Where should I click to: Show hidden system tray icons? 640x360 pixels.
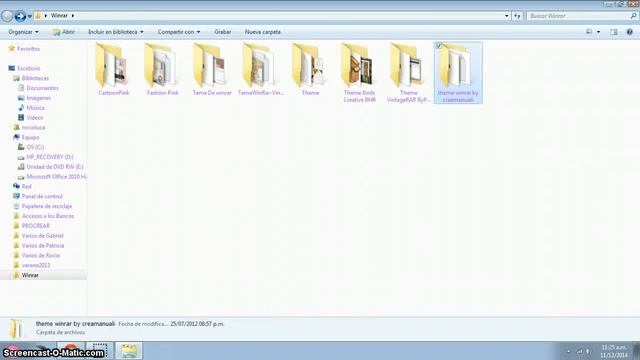[x=569, y=351]
